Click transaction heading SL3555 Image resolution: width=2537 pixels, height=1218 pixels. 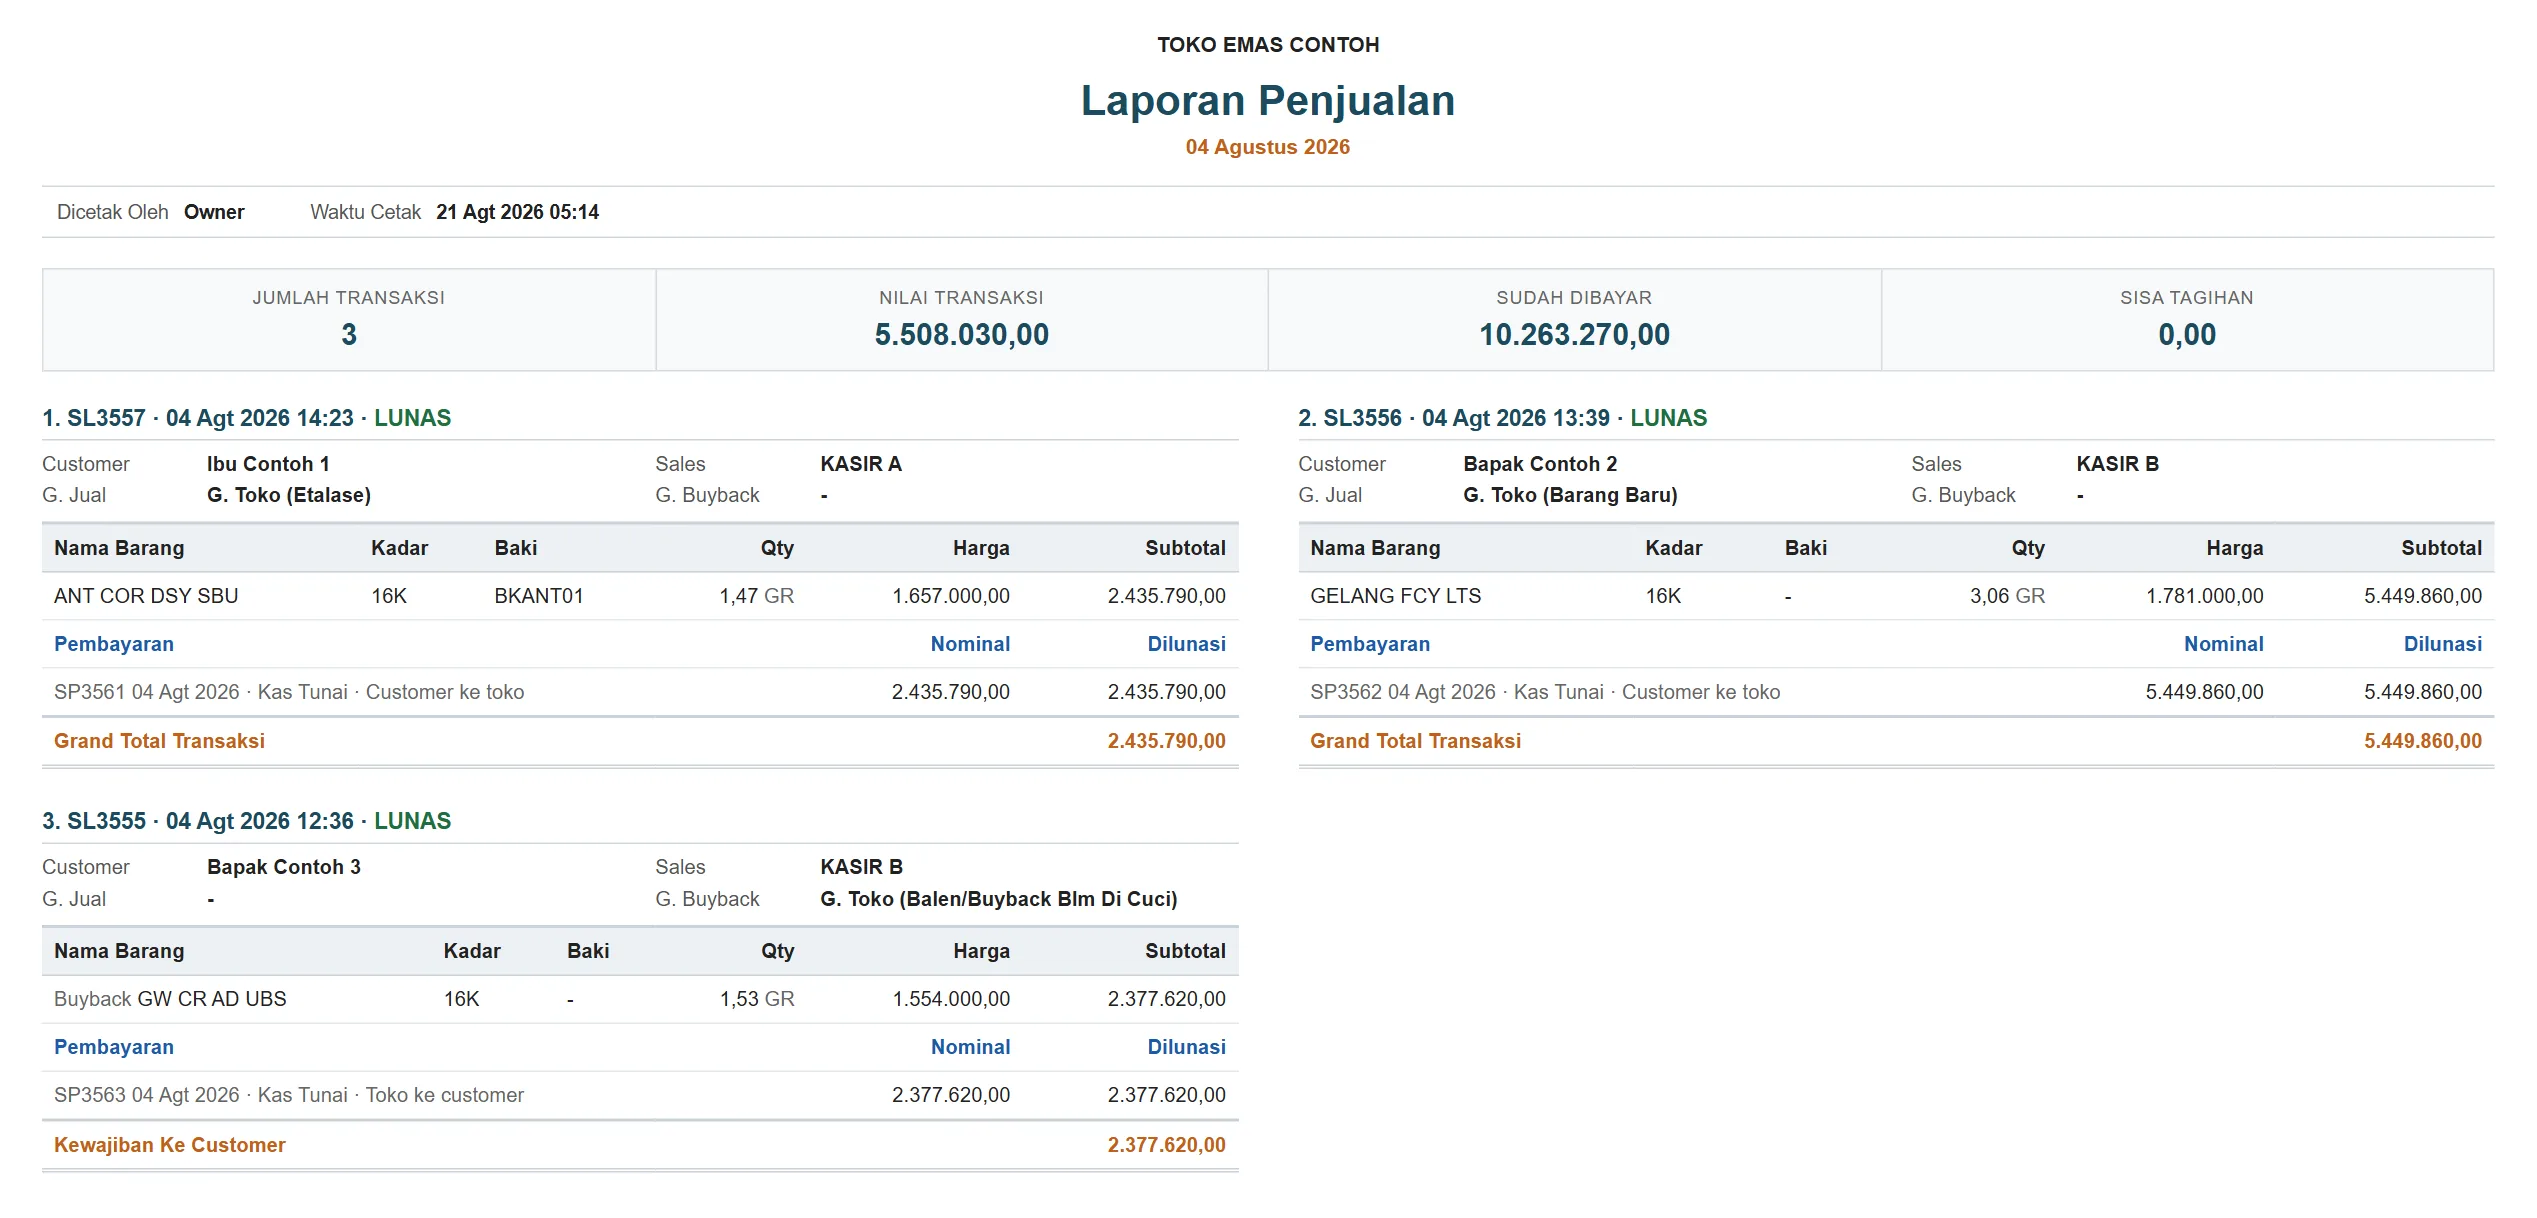[x=246, y=821]
